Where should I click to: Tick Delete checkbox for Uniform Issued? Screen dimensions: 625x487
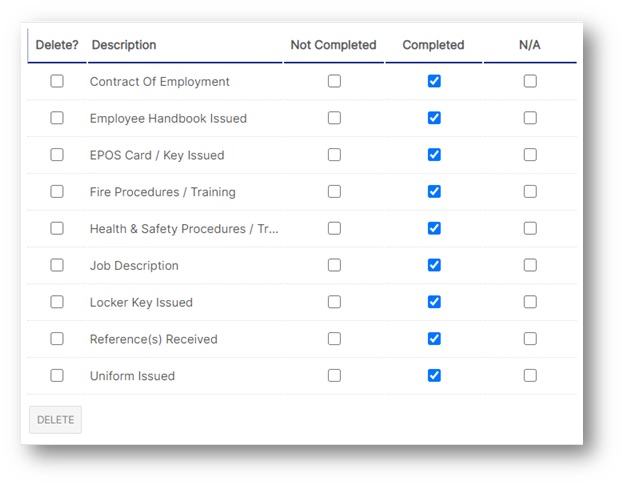pyautogui.click(x=57, y=375)
